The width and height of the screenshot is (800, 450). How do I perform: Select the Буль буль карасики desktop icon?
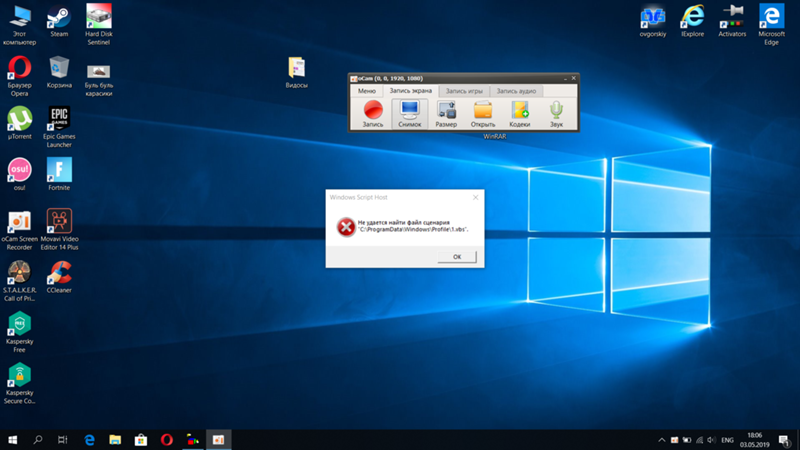tap(98, 79)
